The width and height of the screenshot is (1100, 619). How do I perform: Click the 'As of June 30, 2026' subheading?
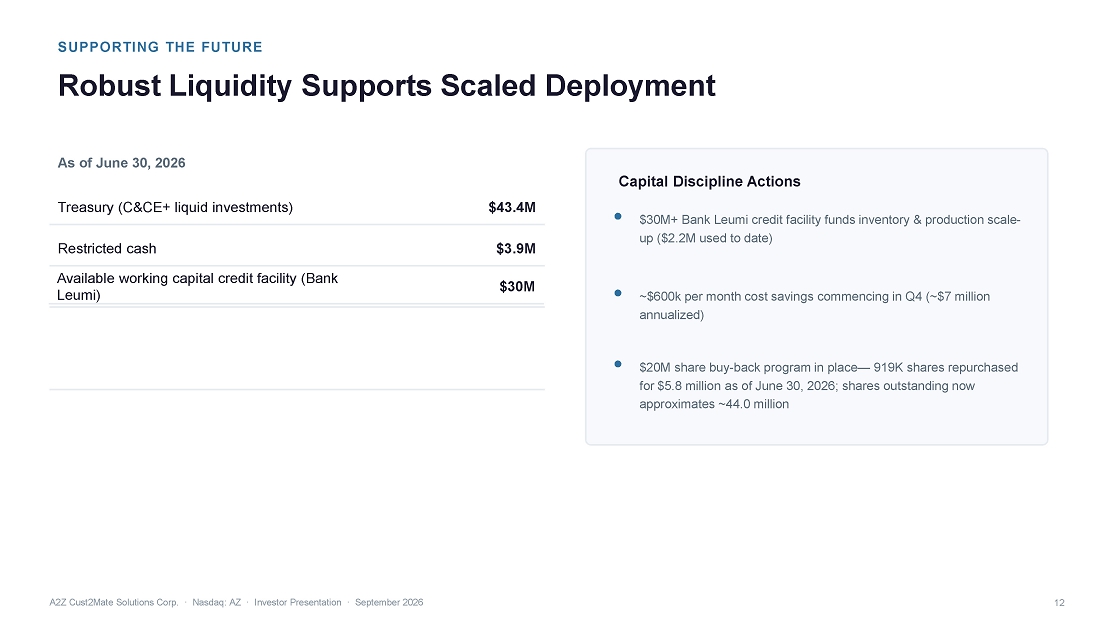[x=121, y=163]
